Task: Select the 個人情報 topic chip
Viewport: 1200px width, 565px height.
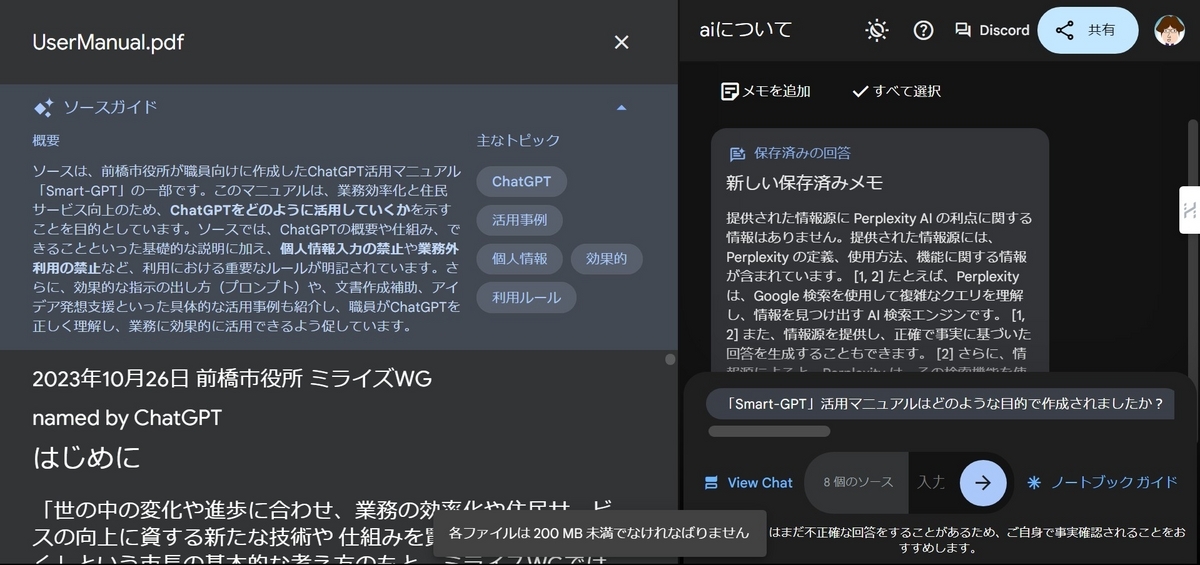Action: click(519, 258)
